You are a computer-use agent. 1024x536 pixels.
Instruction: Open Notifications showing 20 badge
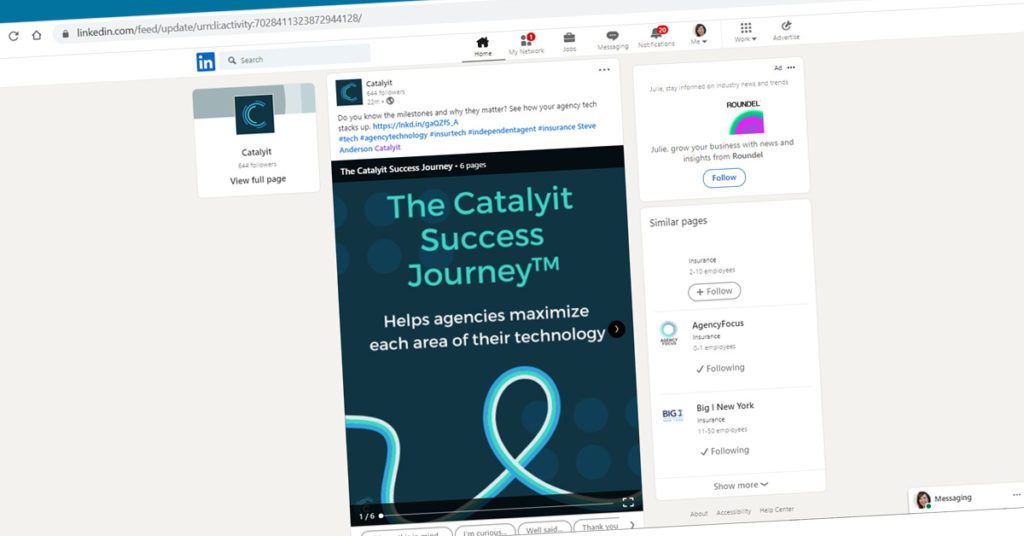pos(657,37)
